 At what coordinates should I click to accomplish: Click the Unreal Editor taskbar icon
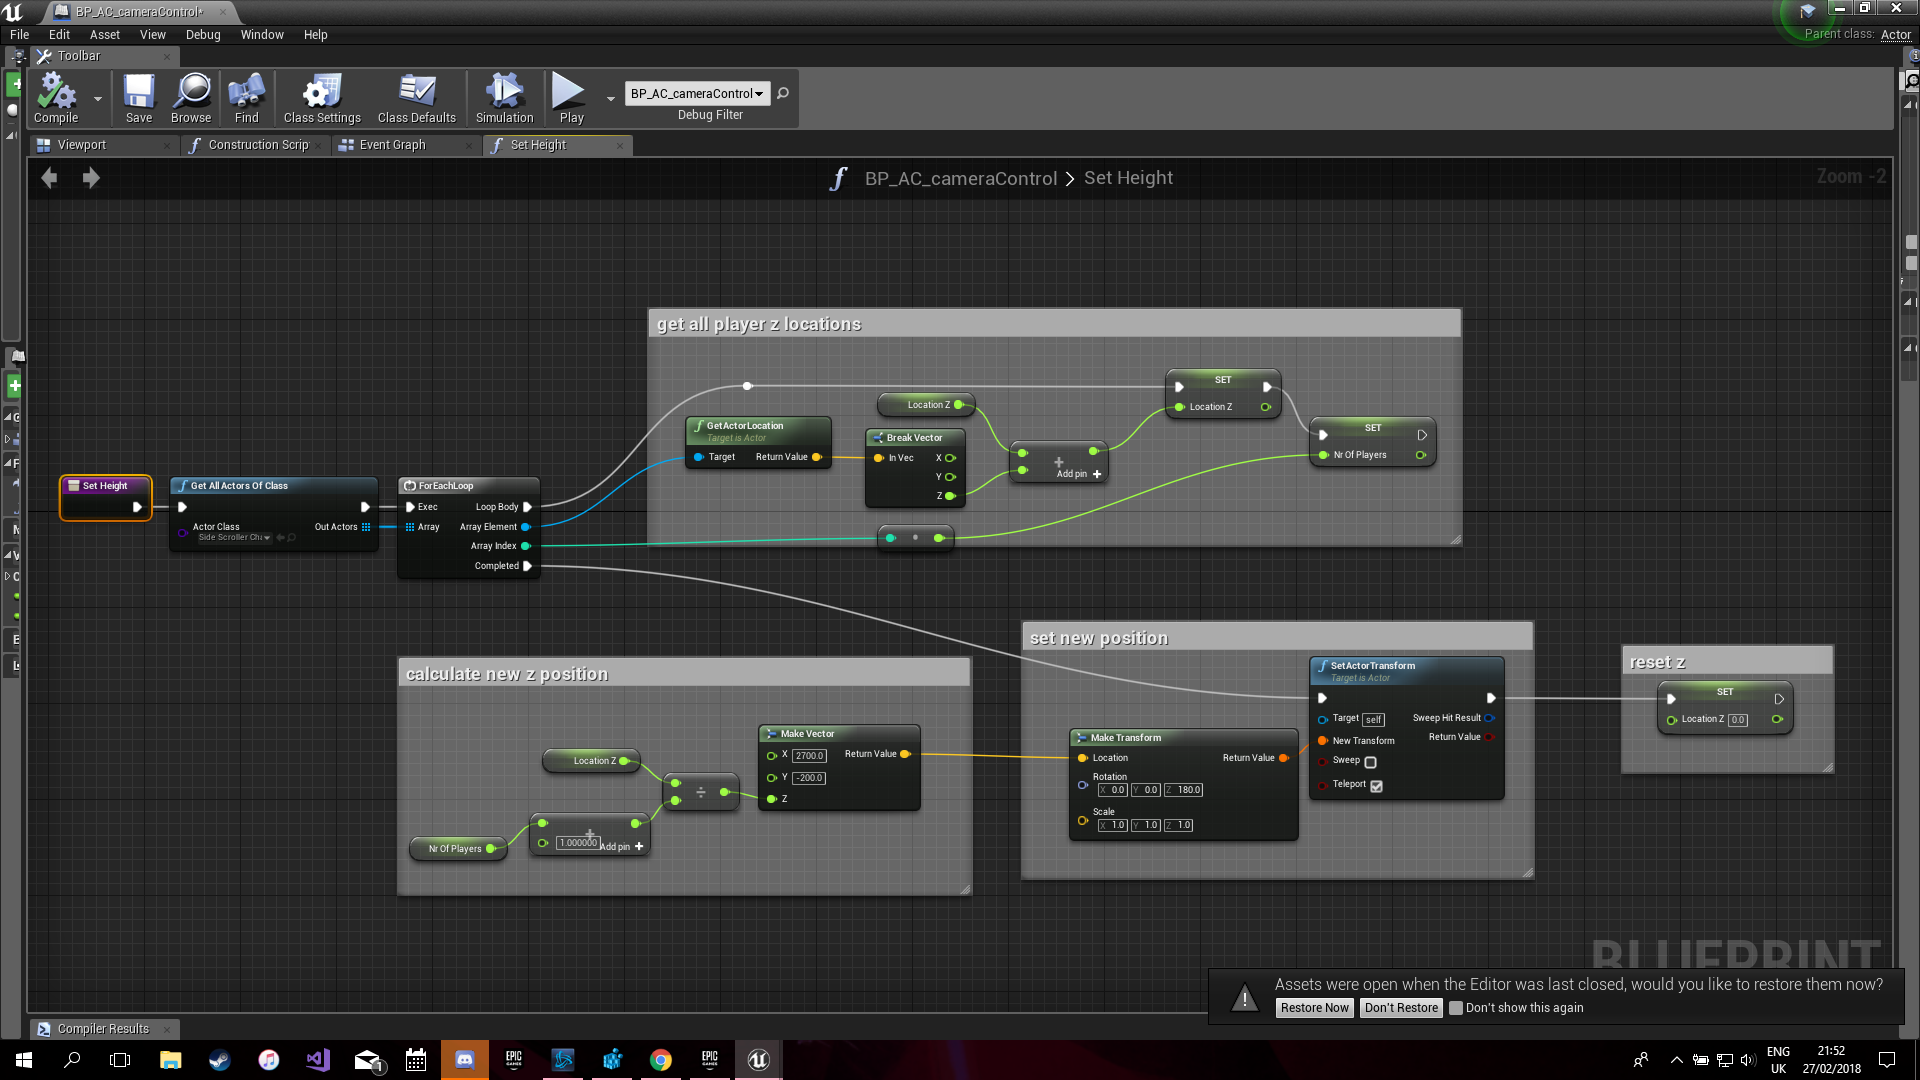759,1060
